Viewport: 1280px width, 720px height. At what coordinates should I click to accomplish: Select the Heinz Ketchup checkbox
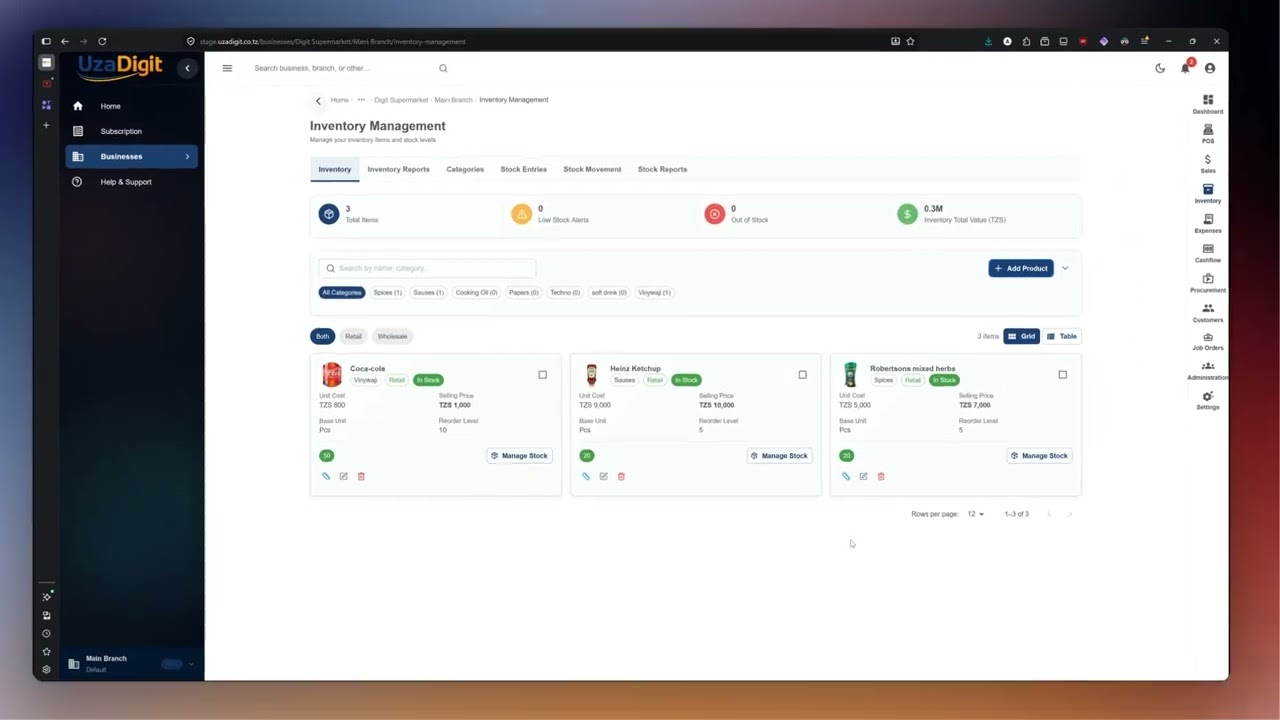point(802,375)
